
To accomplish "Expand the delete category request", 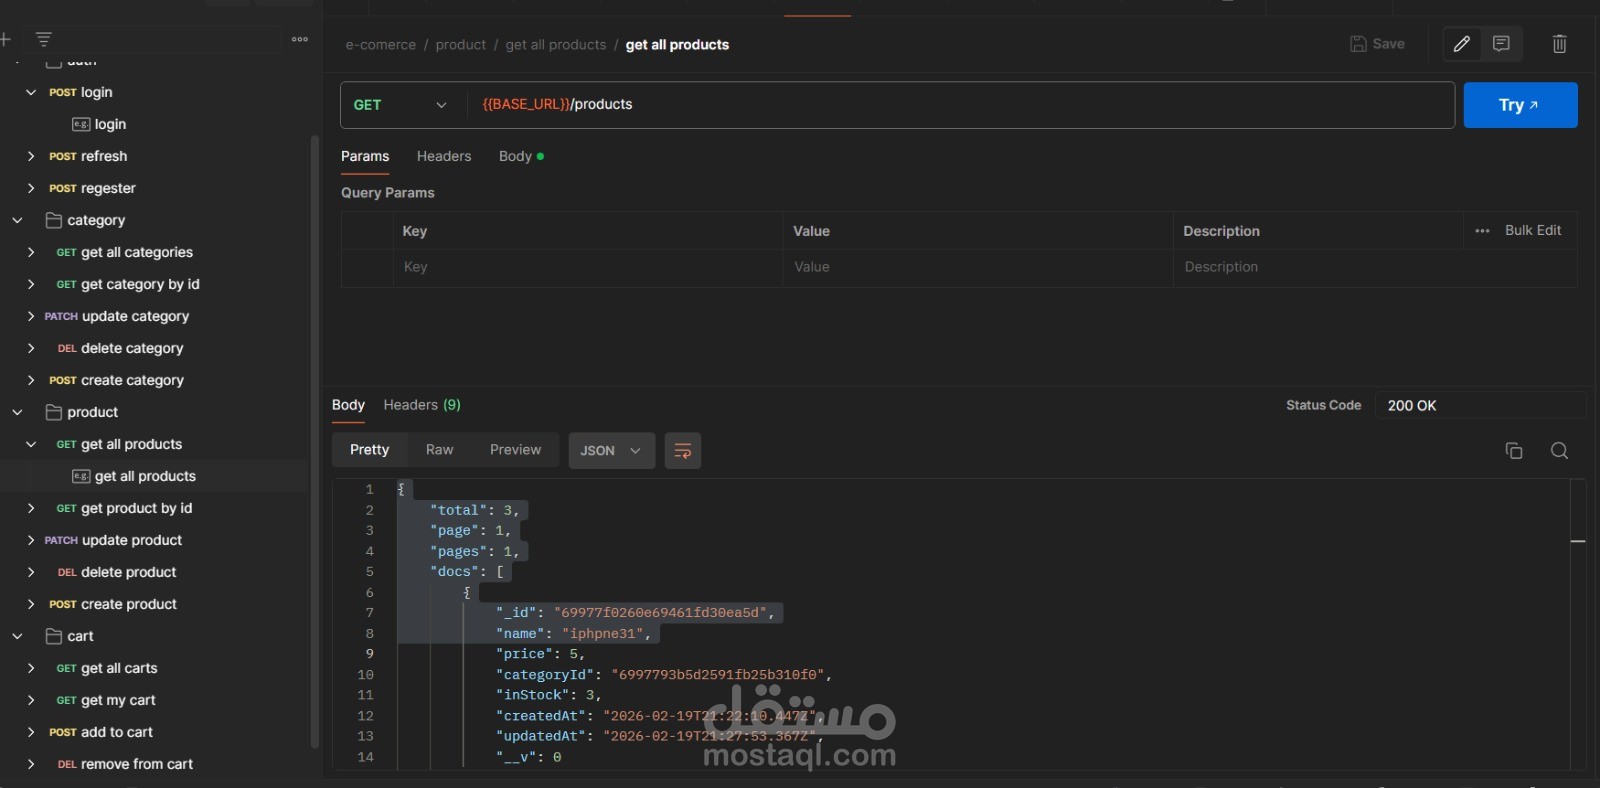I will (x=31, y=348).
